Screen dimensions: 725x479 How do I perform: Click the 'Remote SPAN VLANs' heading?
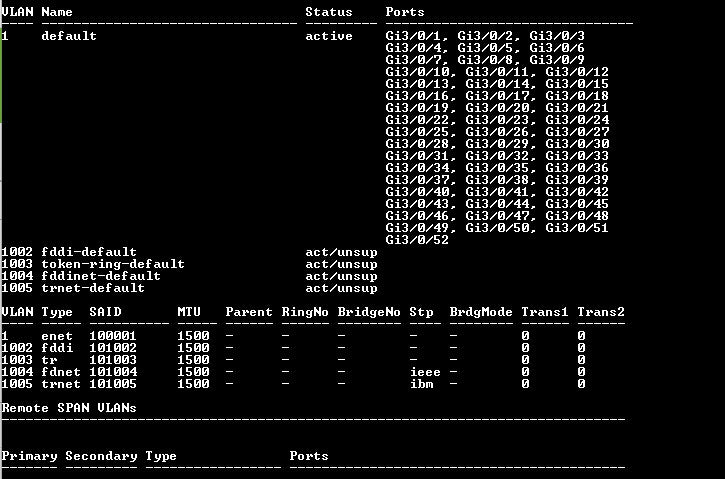pos(69,408)
